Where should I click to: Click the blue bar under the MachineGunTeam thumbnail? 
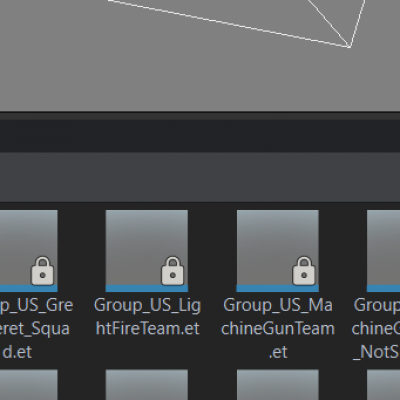point(278,288)
